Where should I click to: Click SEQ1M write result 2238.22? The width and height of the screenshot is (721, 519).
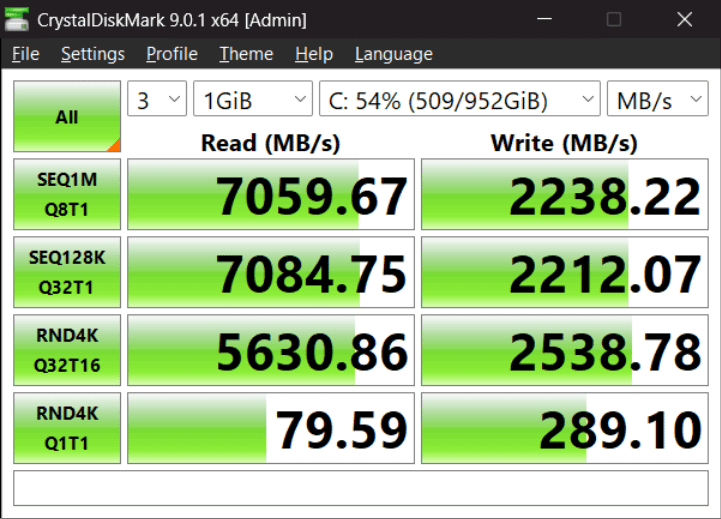pos(565,194)
